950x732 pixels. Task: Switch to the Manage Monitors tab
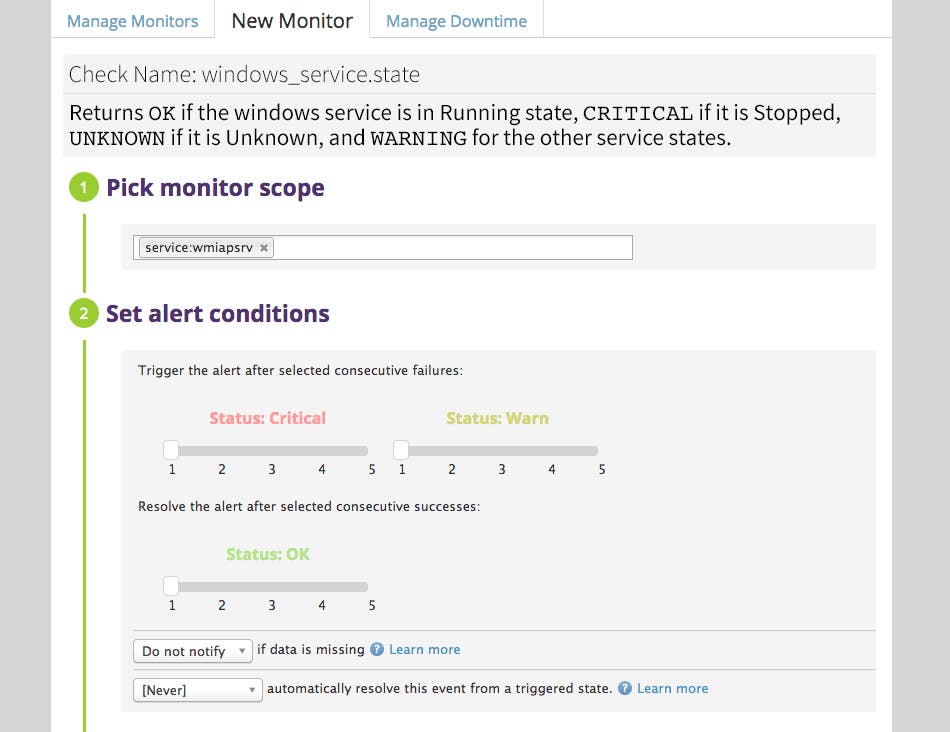132,20
